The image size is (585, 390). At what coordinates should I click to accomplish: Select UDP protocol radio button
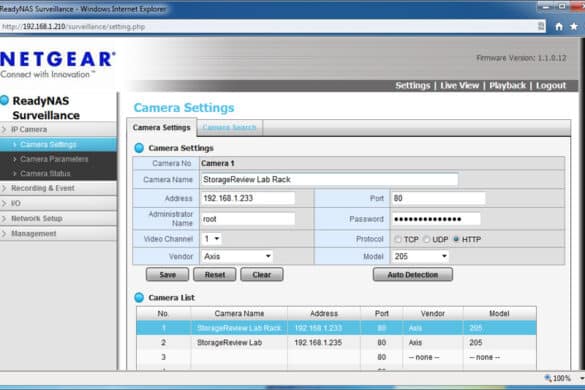426,239
